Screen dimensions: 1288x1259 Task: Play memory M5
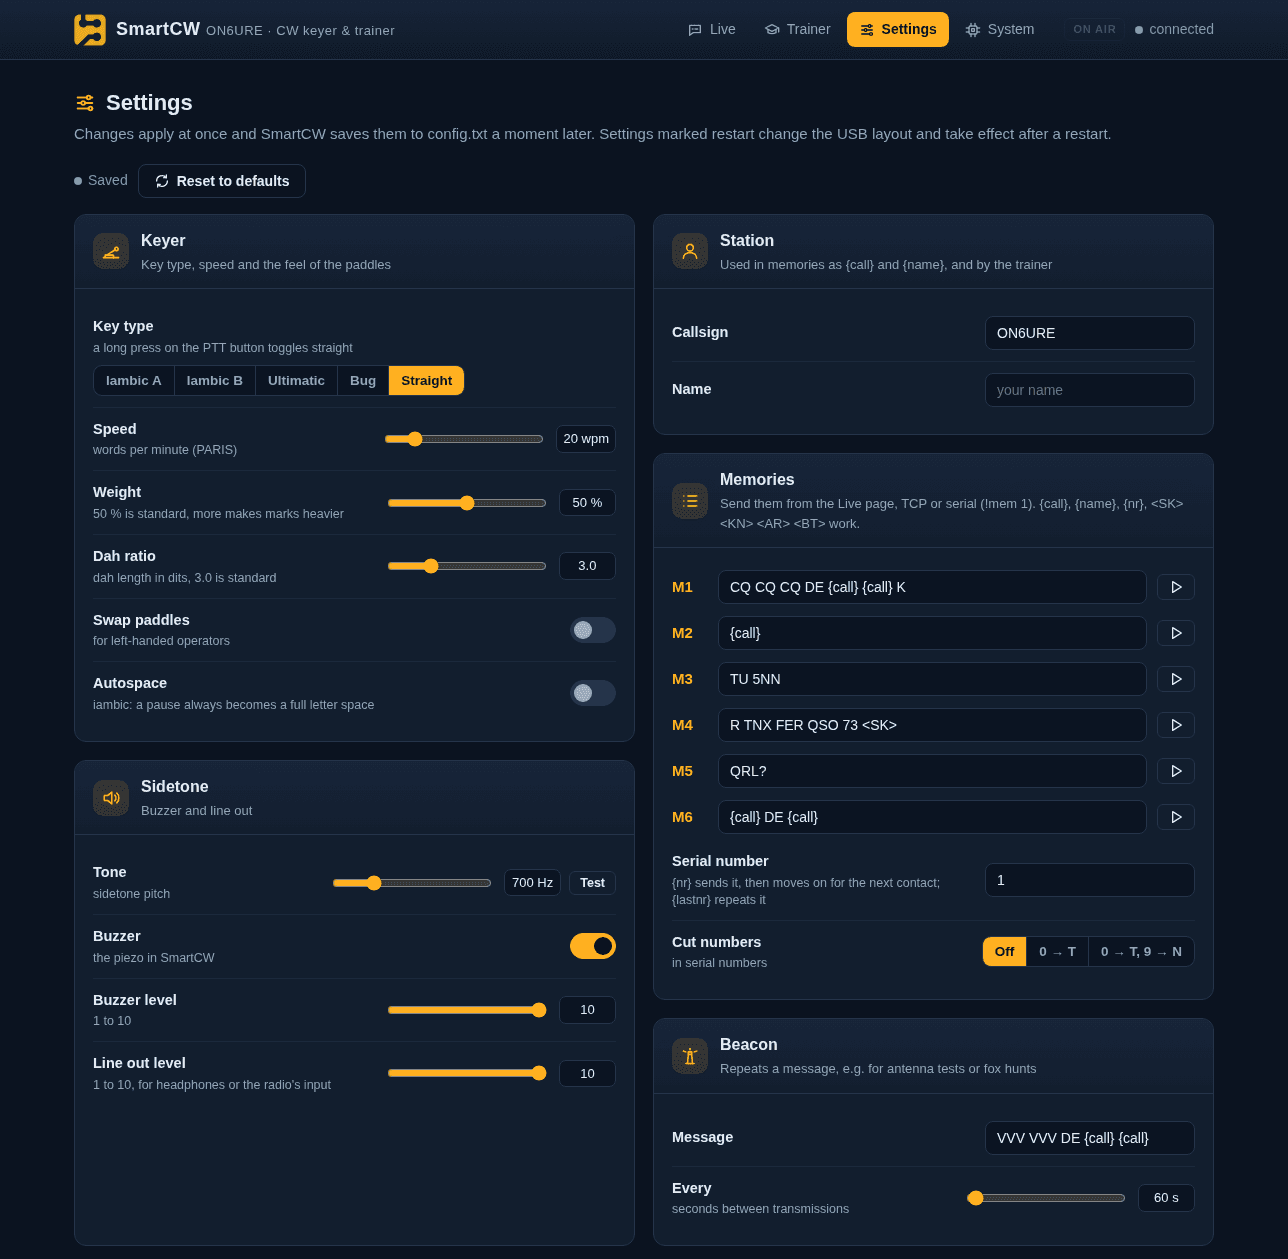point(1176,771)
